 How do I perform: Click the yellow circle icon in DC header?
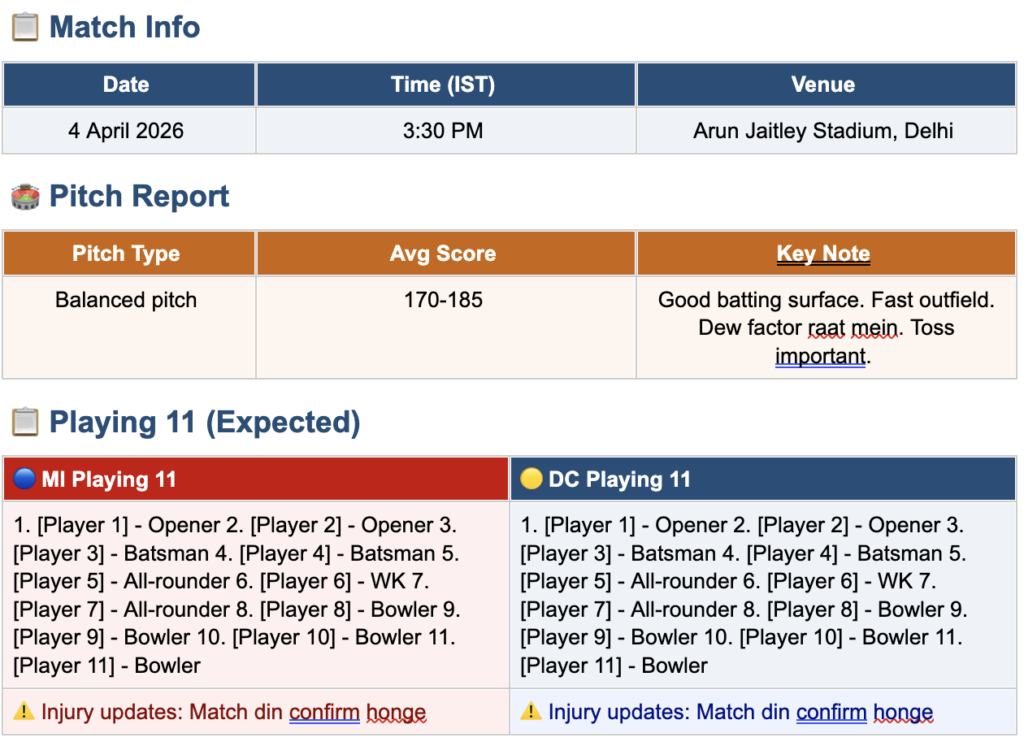(x=531, y=479)
